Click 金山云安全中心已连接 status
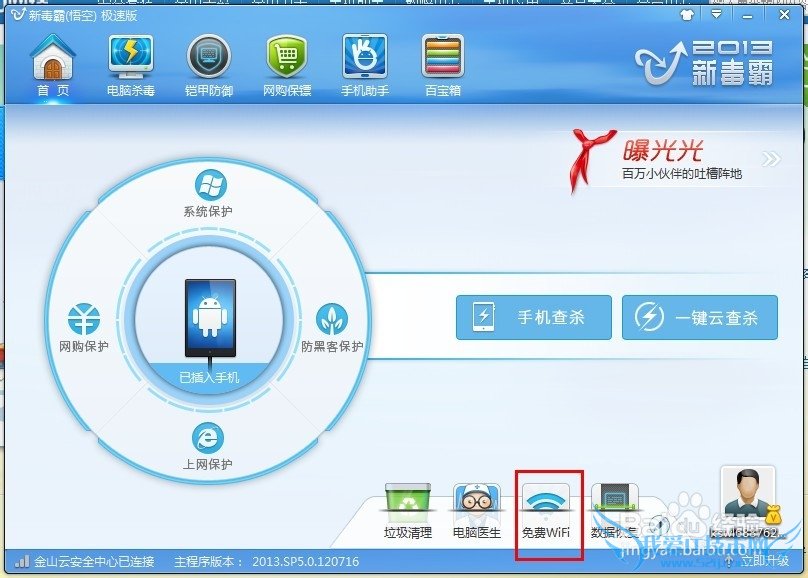 (94, 562)
